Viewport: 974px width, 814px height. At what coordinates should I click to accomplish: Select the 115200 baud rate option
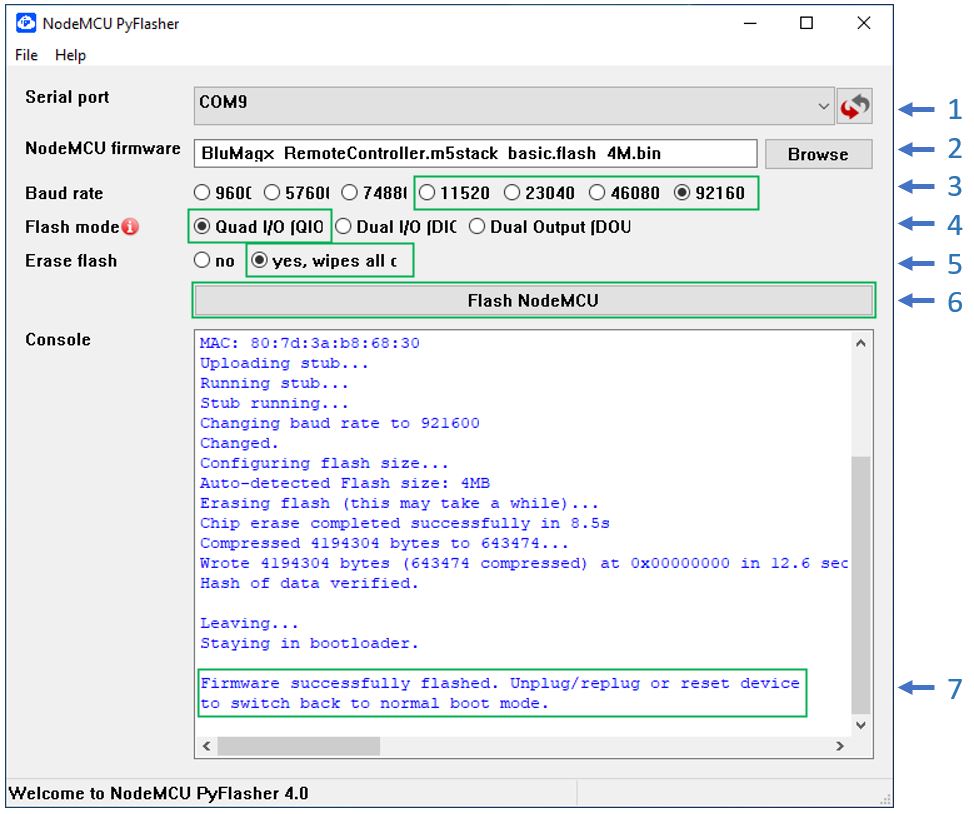click(x=455, y=193)
